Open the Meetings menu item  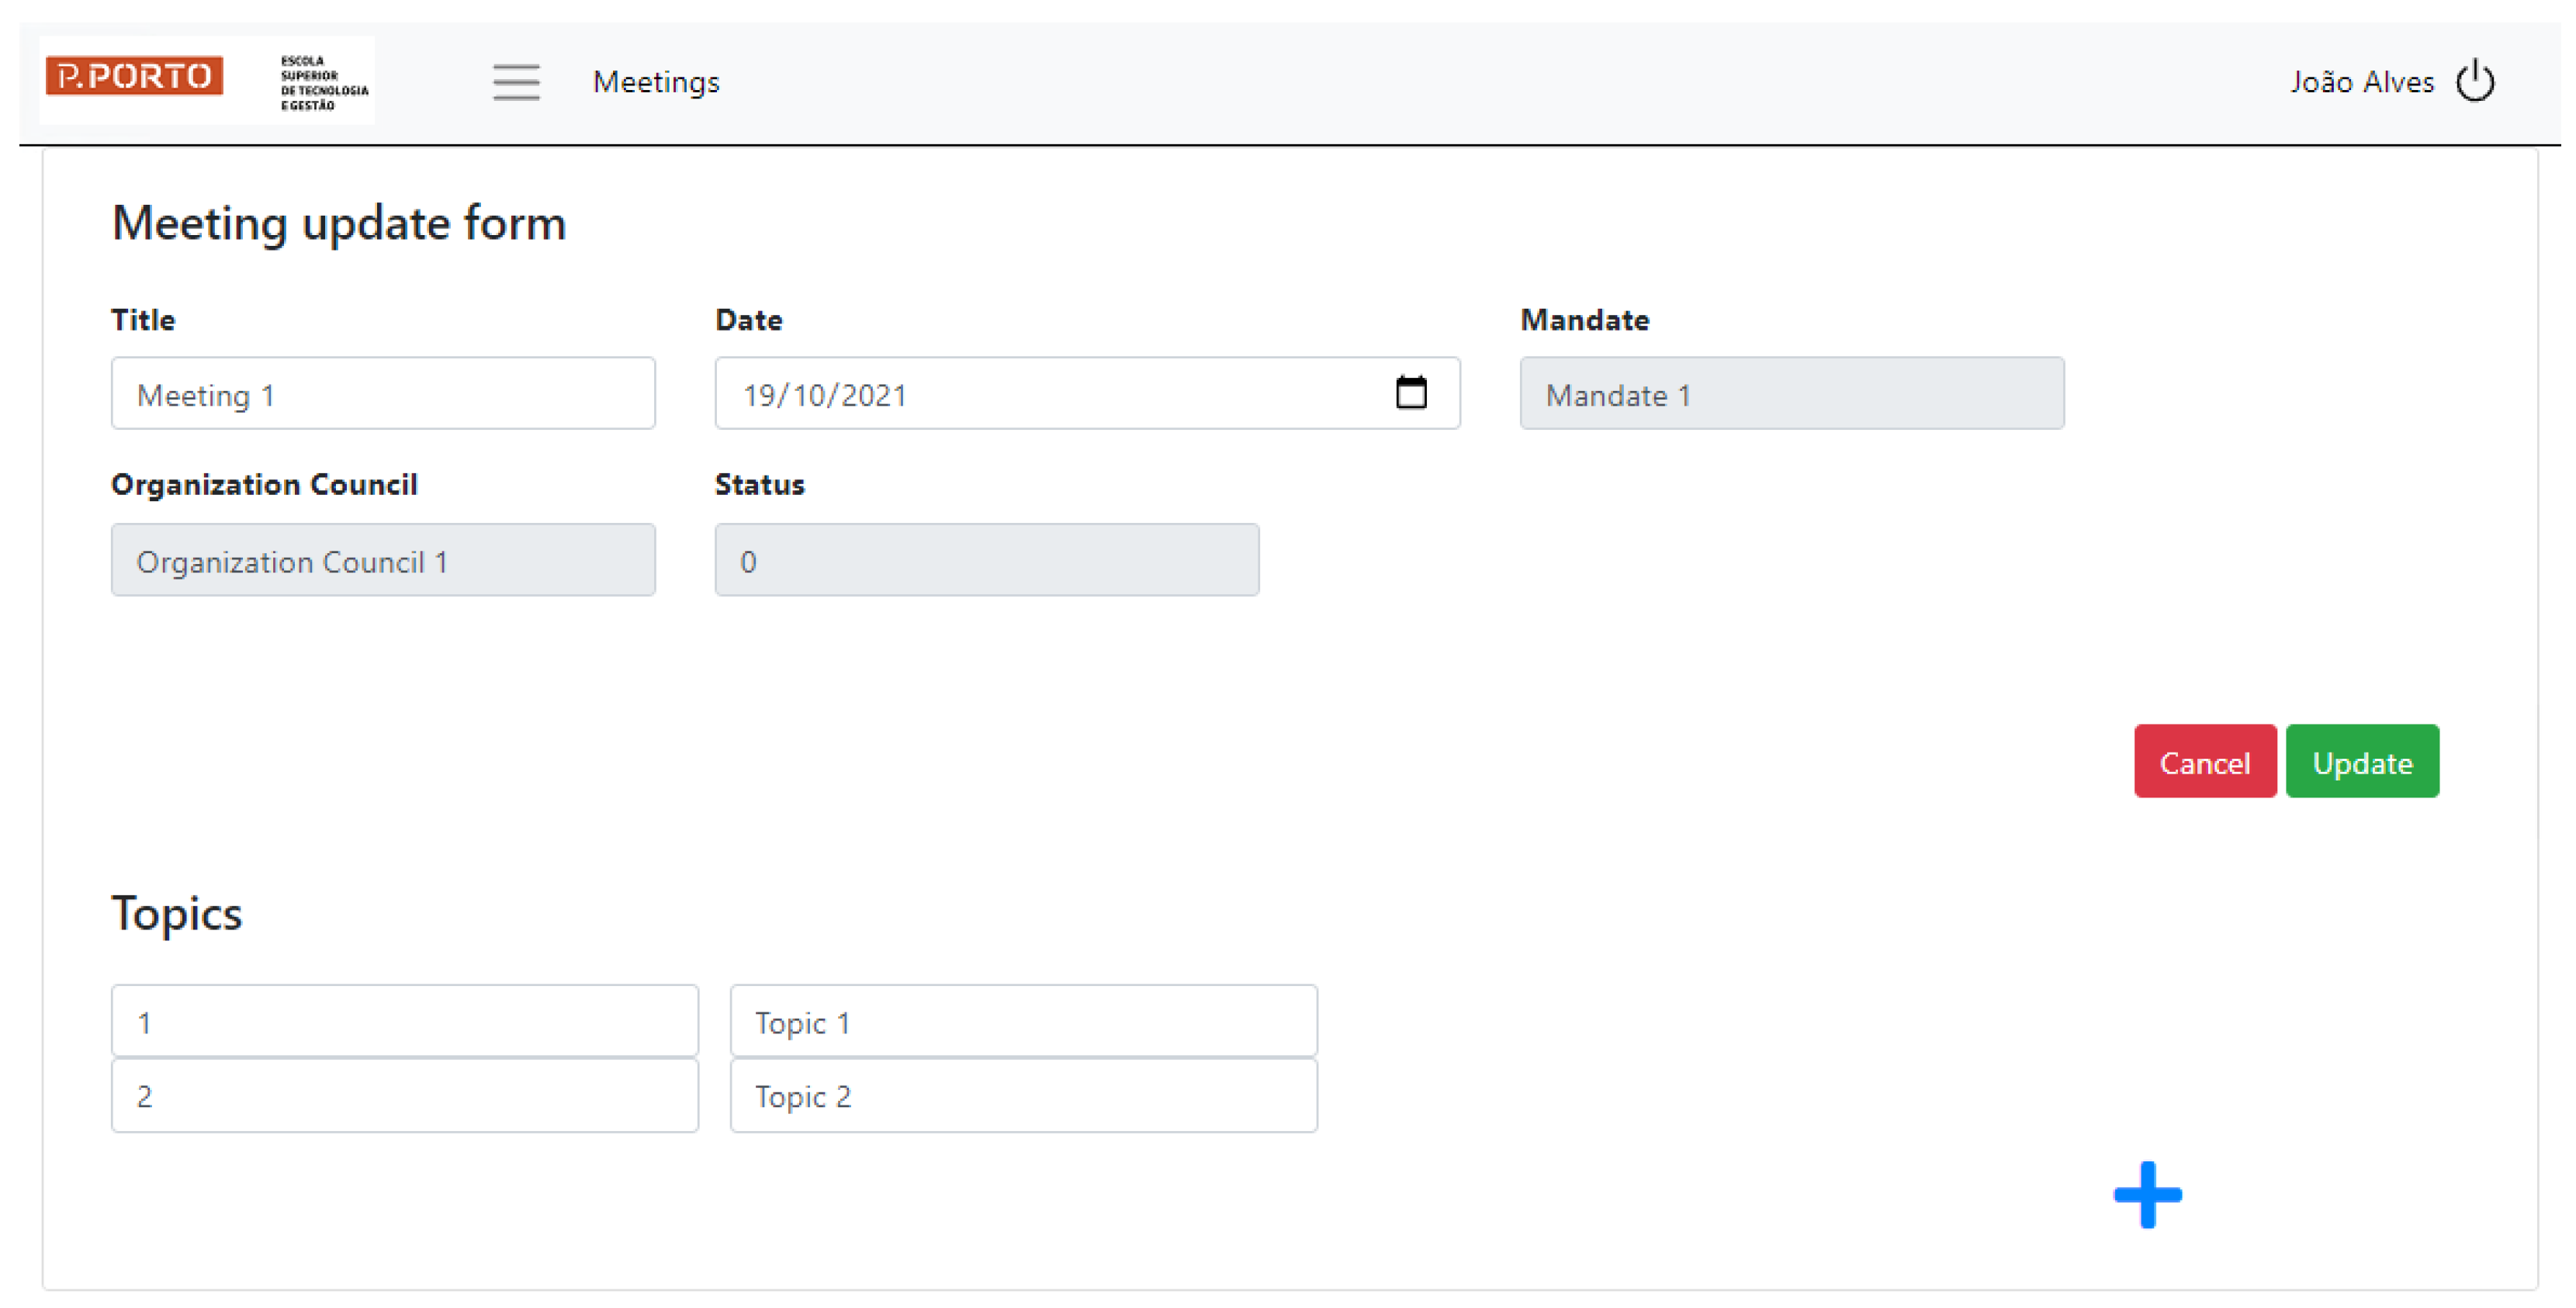(x=655, y=82)
